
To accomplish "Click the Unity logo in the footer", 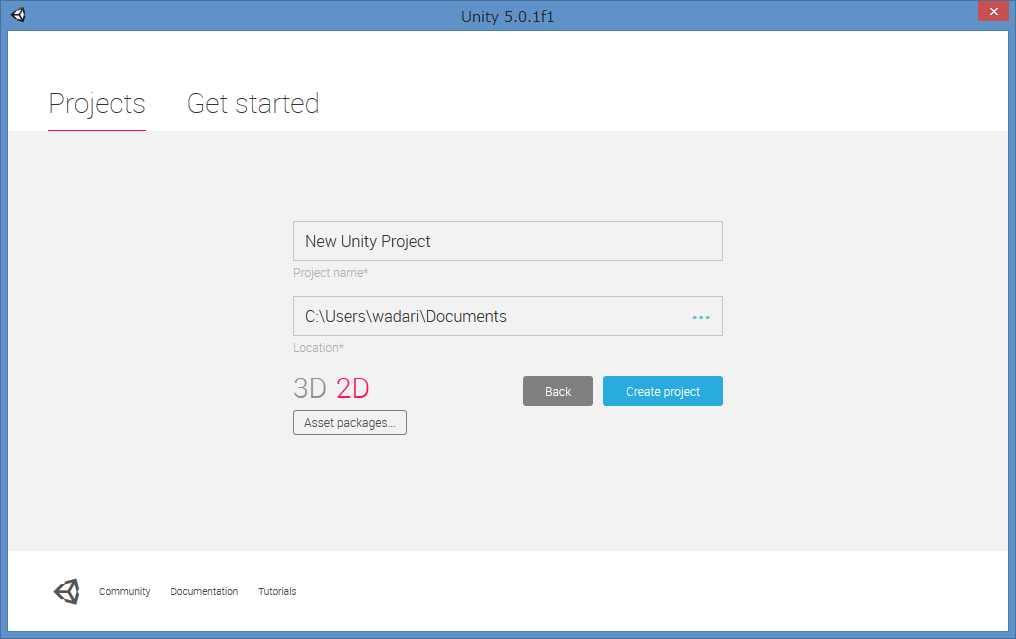I will coord(66,591).
